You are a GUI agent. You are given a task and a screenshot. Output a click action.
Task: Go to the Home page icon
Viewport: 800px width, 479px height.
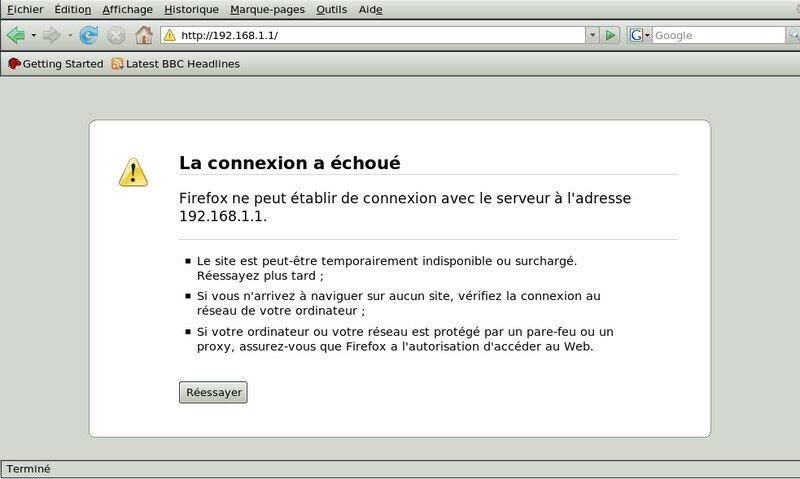point(144,35)
